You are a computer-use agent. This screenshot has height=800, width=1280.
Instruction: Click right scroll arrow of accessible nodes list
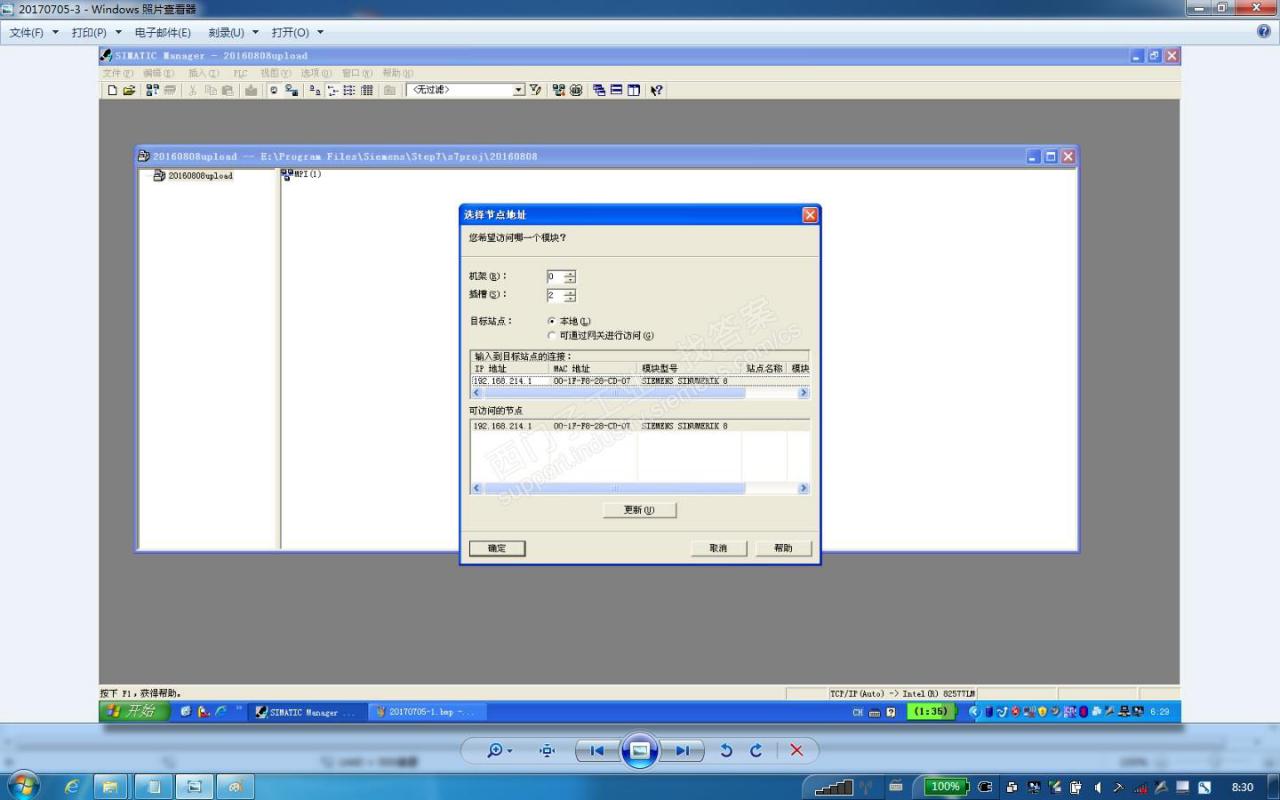[803, 488]
